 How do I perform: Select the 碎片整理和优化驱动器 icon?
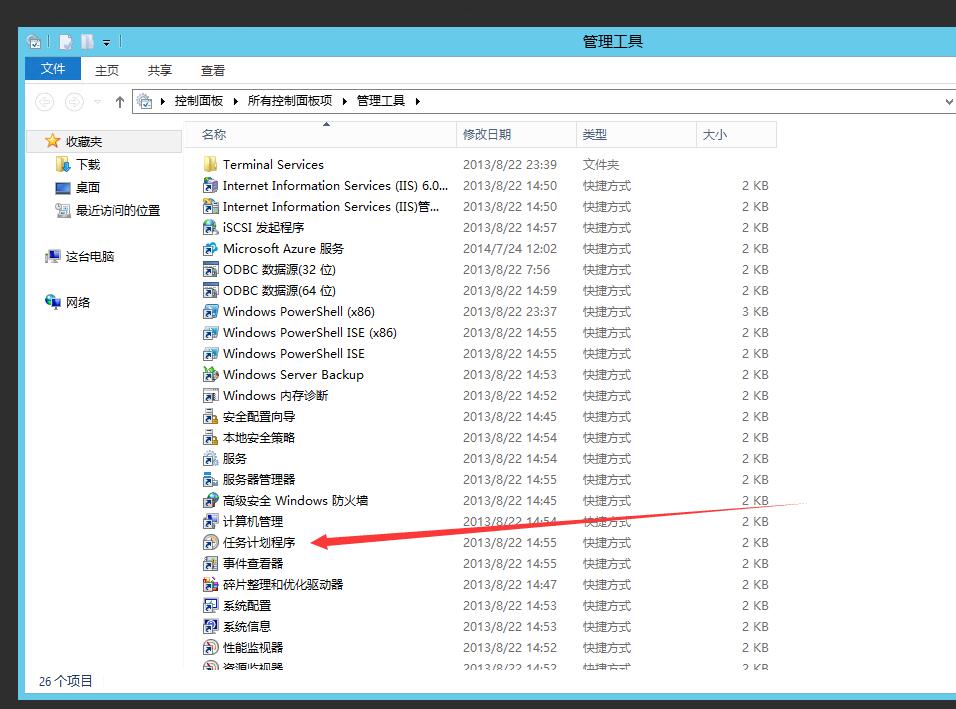click(x=210, y=584)
